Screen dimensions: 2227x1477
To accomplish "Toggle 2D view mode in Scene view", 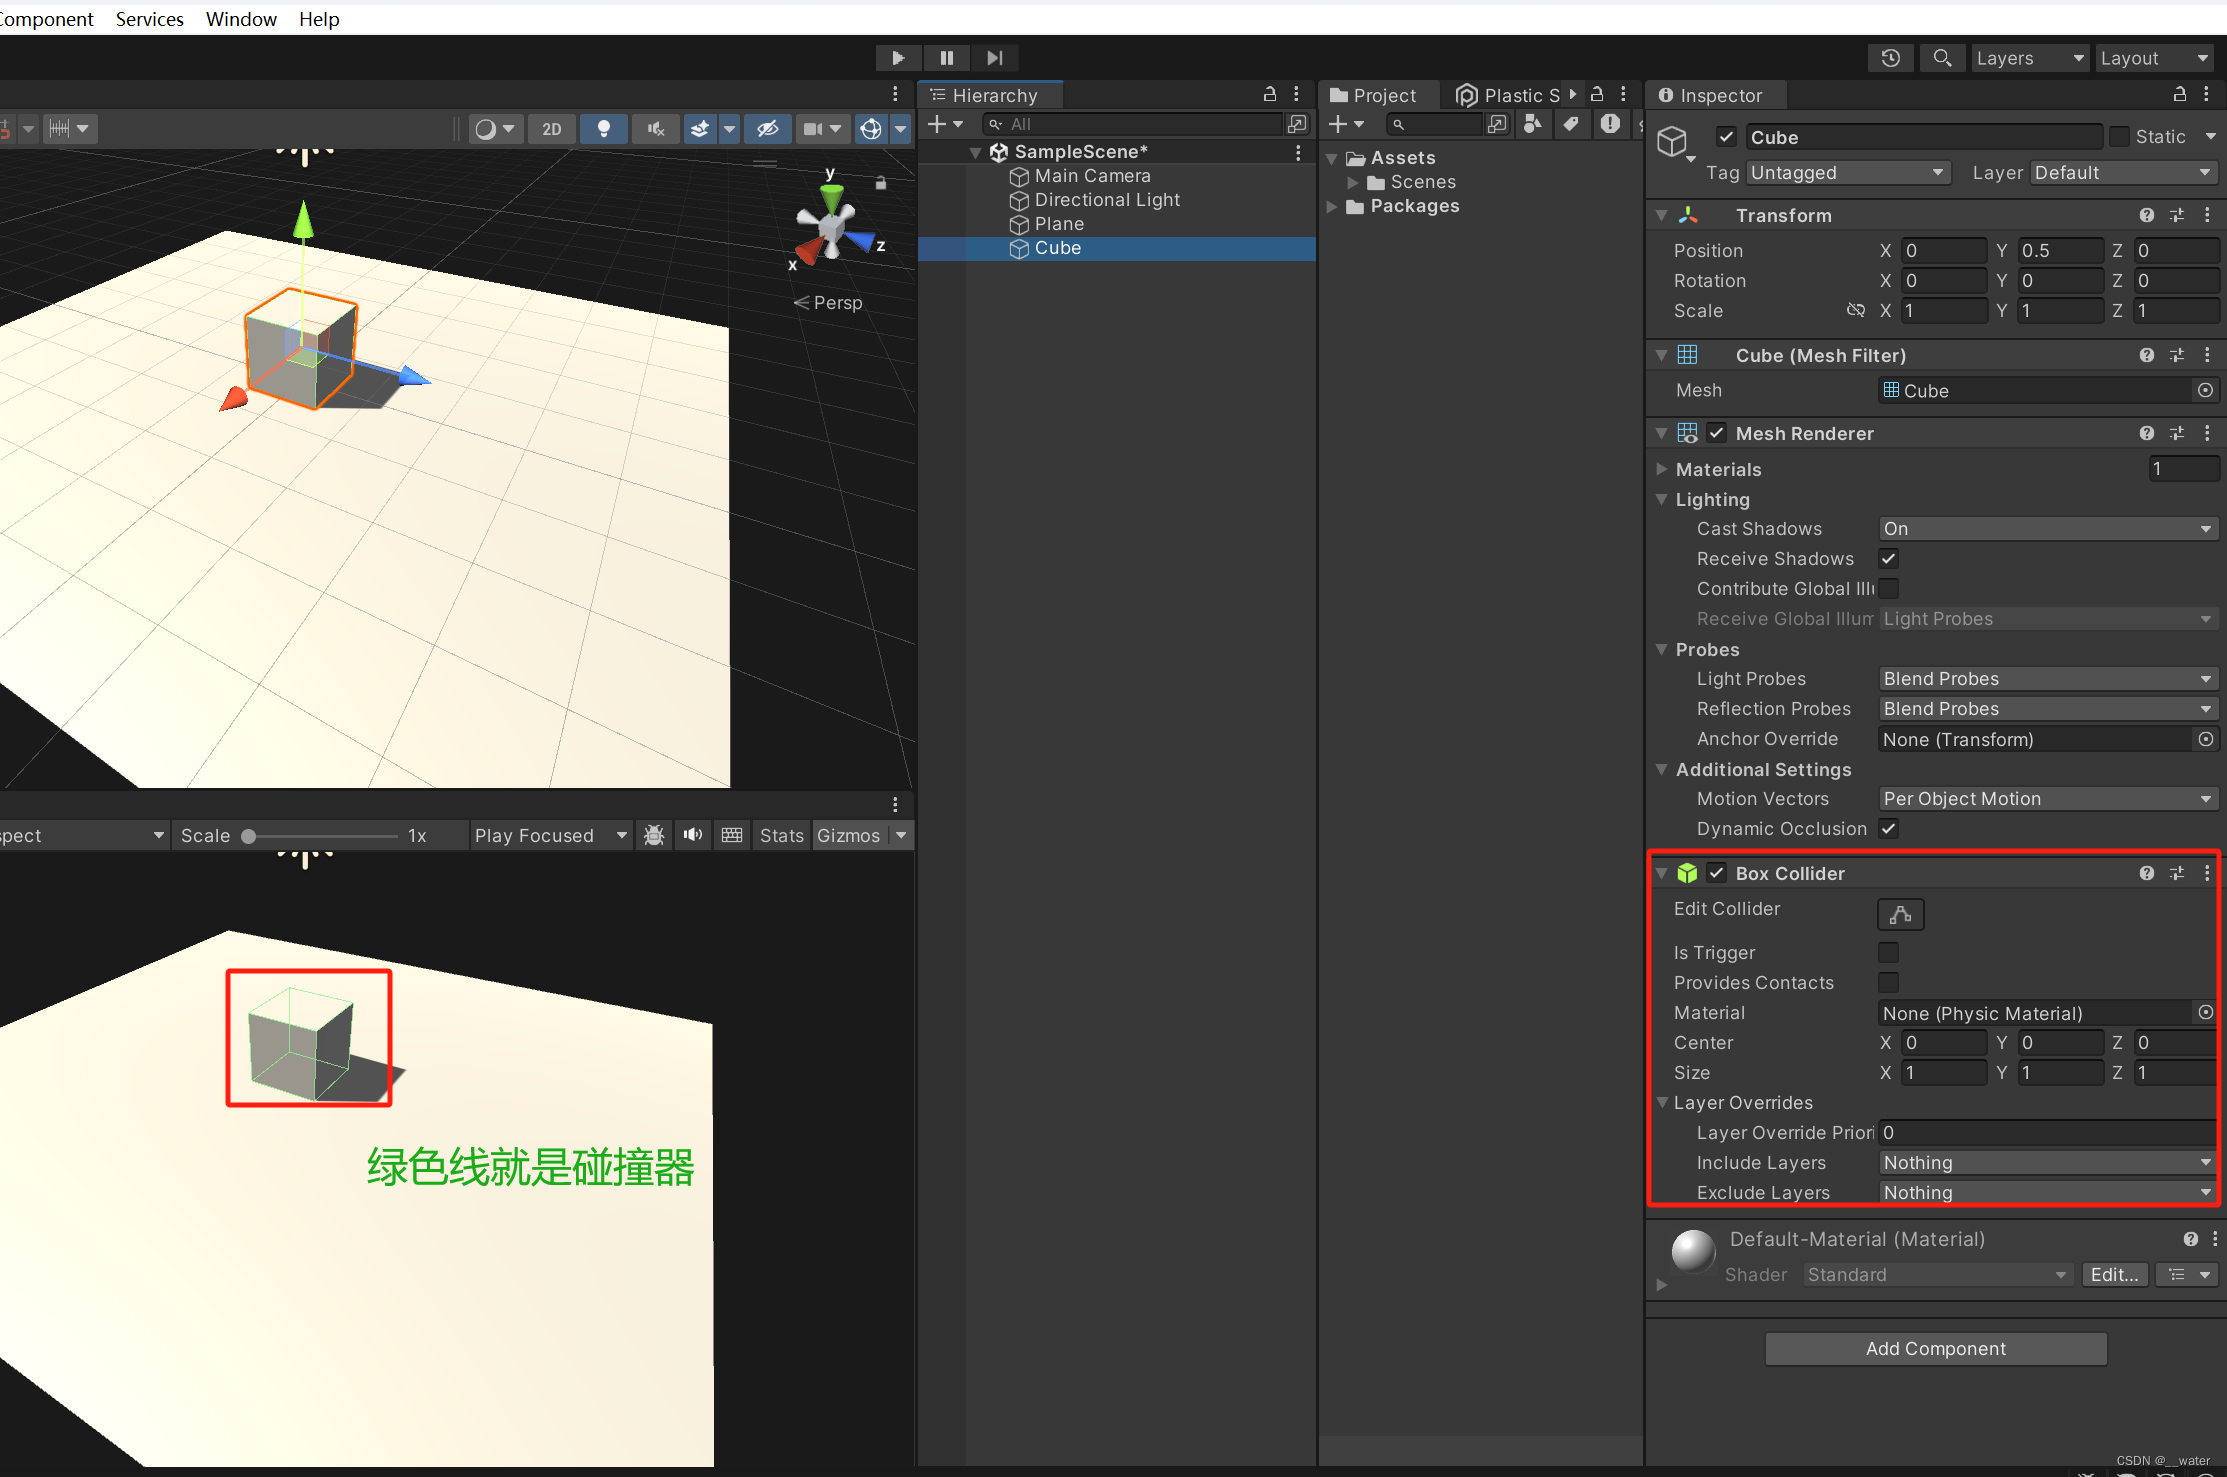I will click(552, 128).
